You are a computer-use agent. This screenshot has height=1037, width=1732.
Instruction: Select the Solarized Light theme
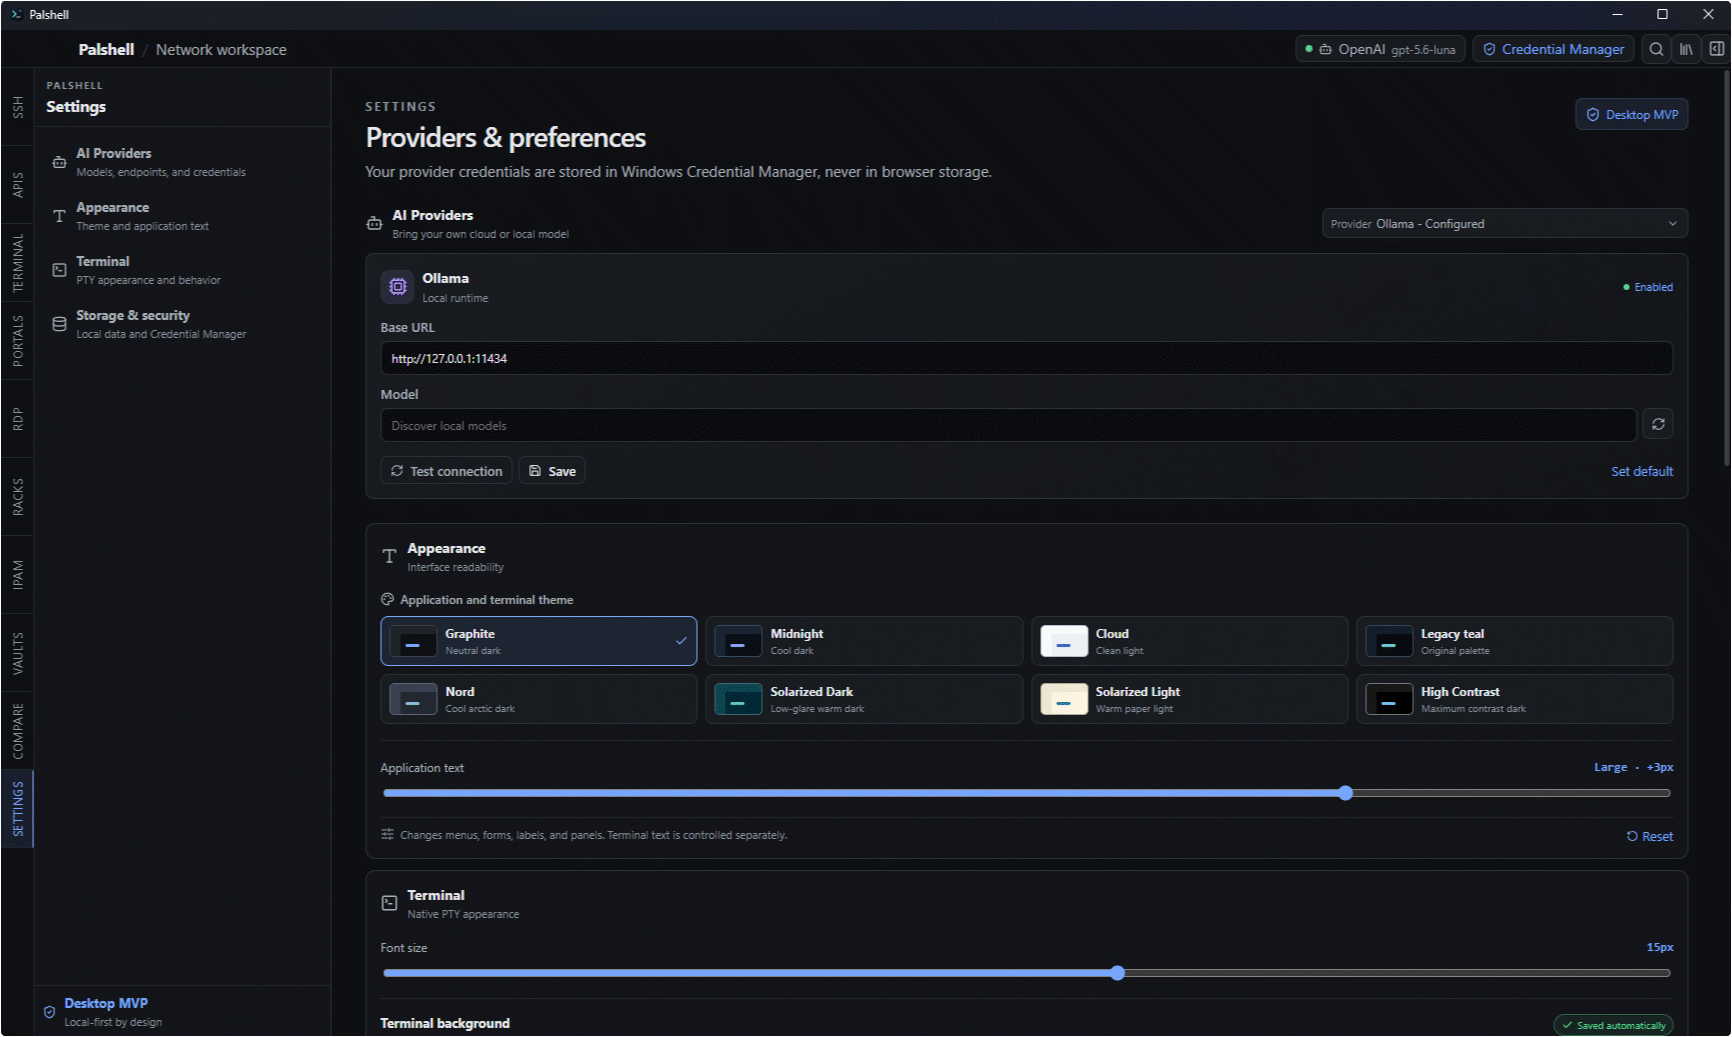tap(1190, 699)
